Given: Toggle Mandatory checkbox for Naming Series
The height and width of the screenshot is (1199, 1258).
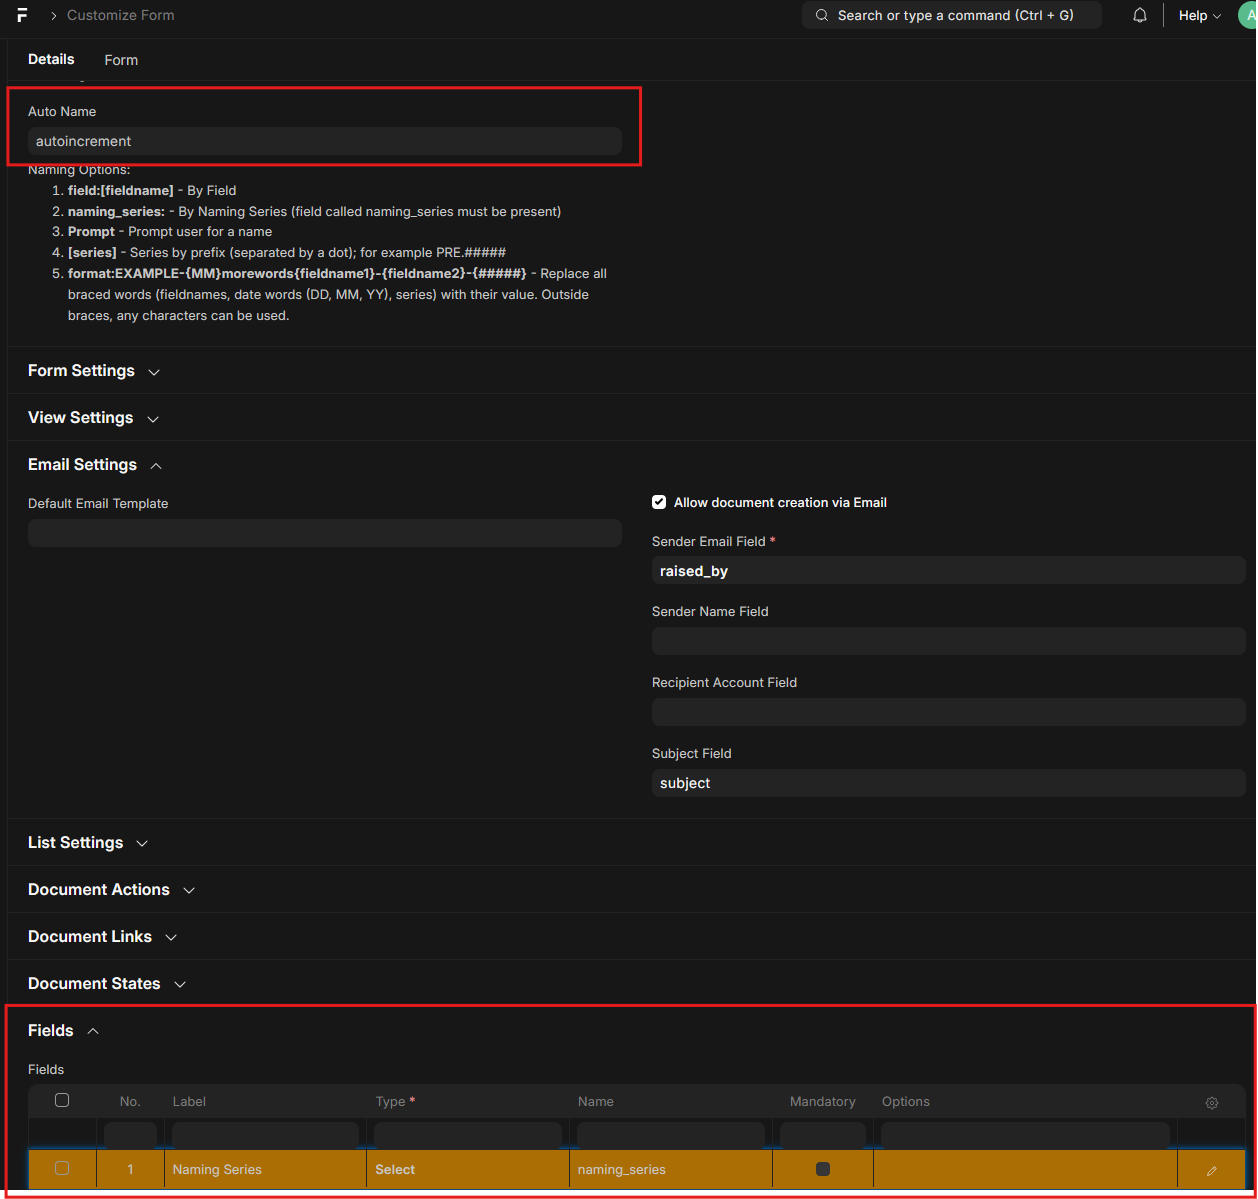Looking at the screenshot, I should (x=822, y=1169).
